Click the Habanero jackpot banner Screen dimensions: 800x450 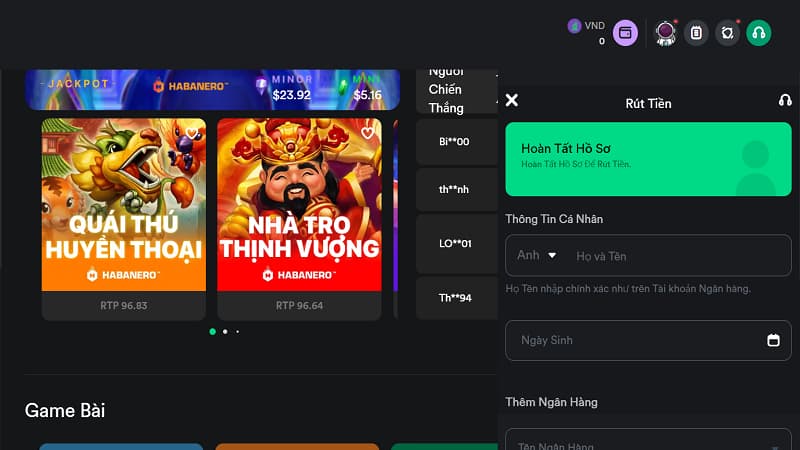point(212,90)
